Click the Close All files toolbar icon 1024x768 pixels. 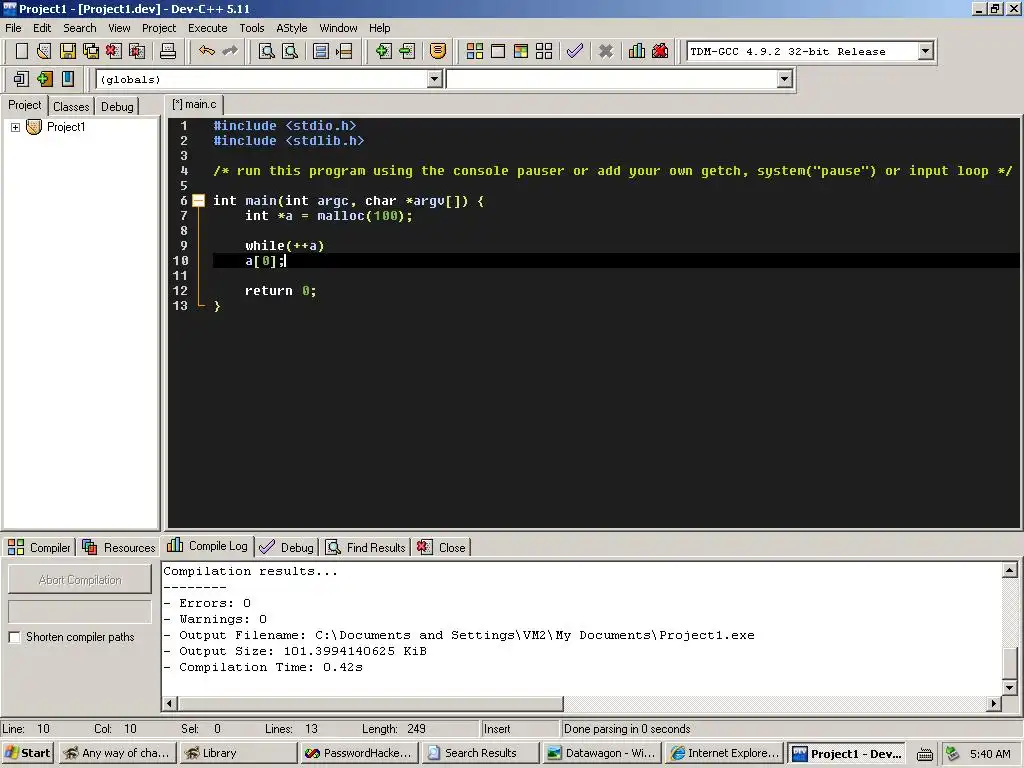137,51
